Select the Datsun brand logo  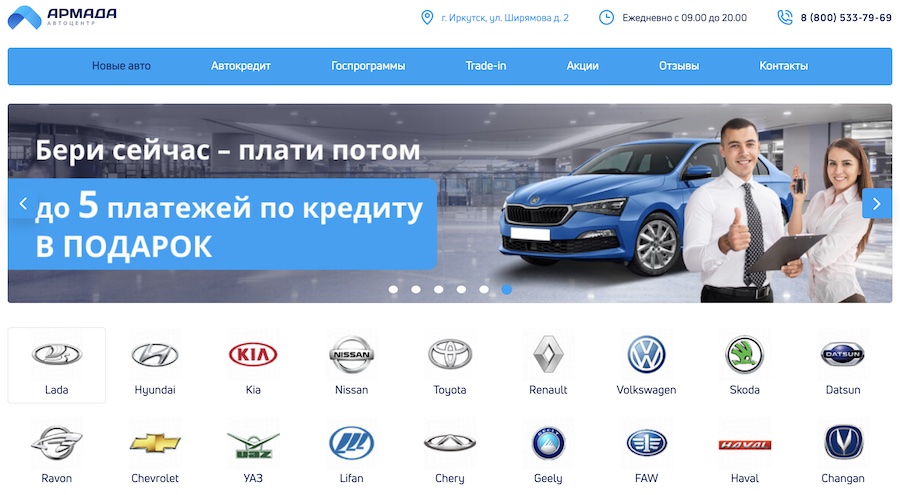click(x=843, y=354)
